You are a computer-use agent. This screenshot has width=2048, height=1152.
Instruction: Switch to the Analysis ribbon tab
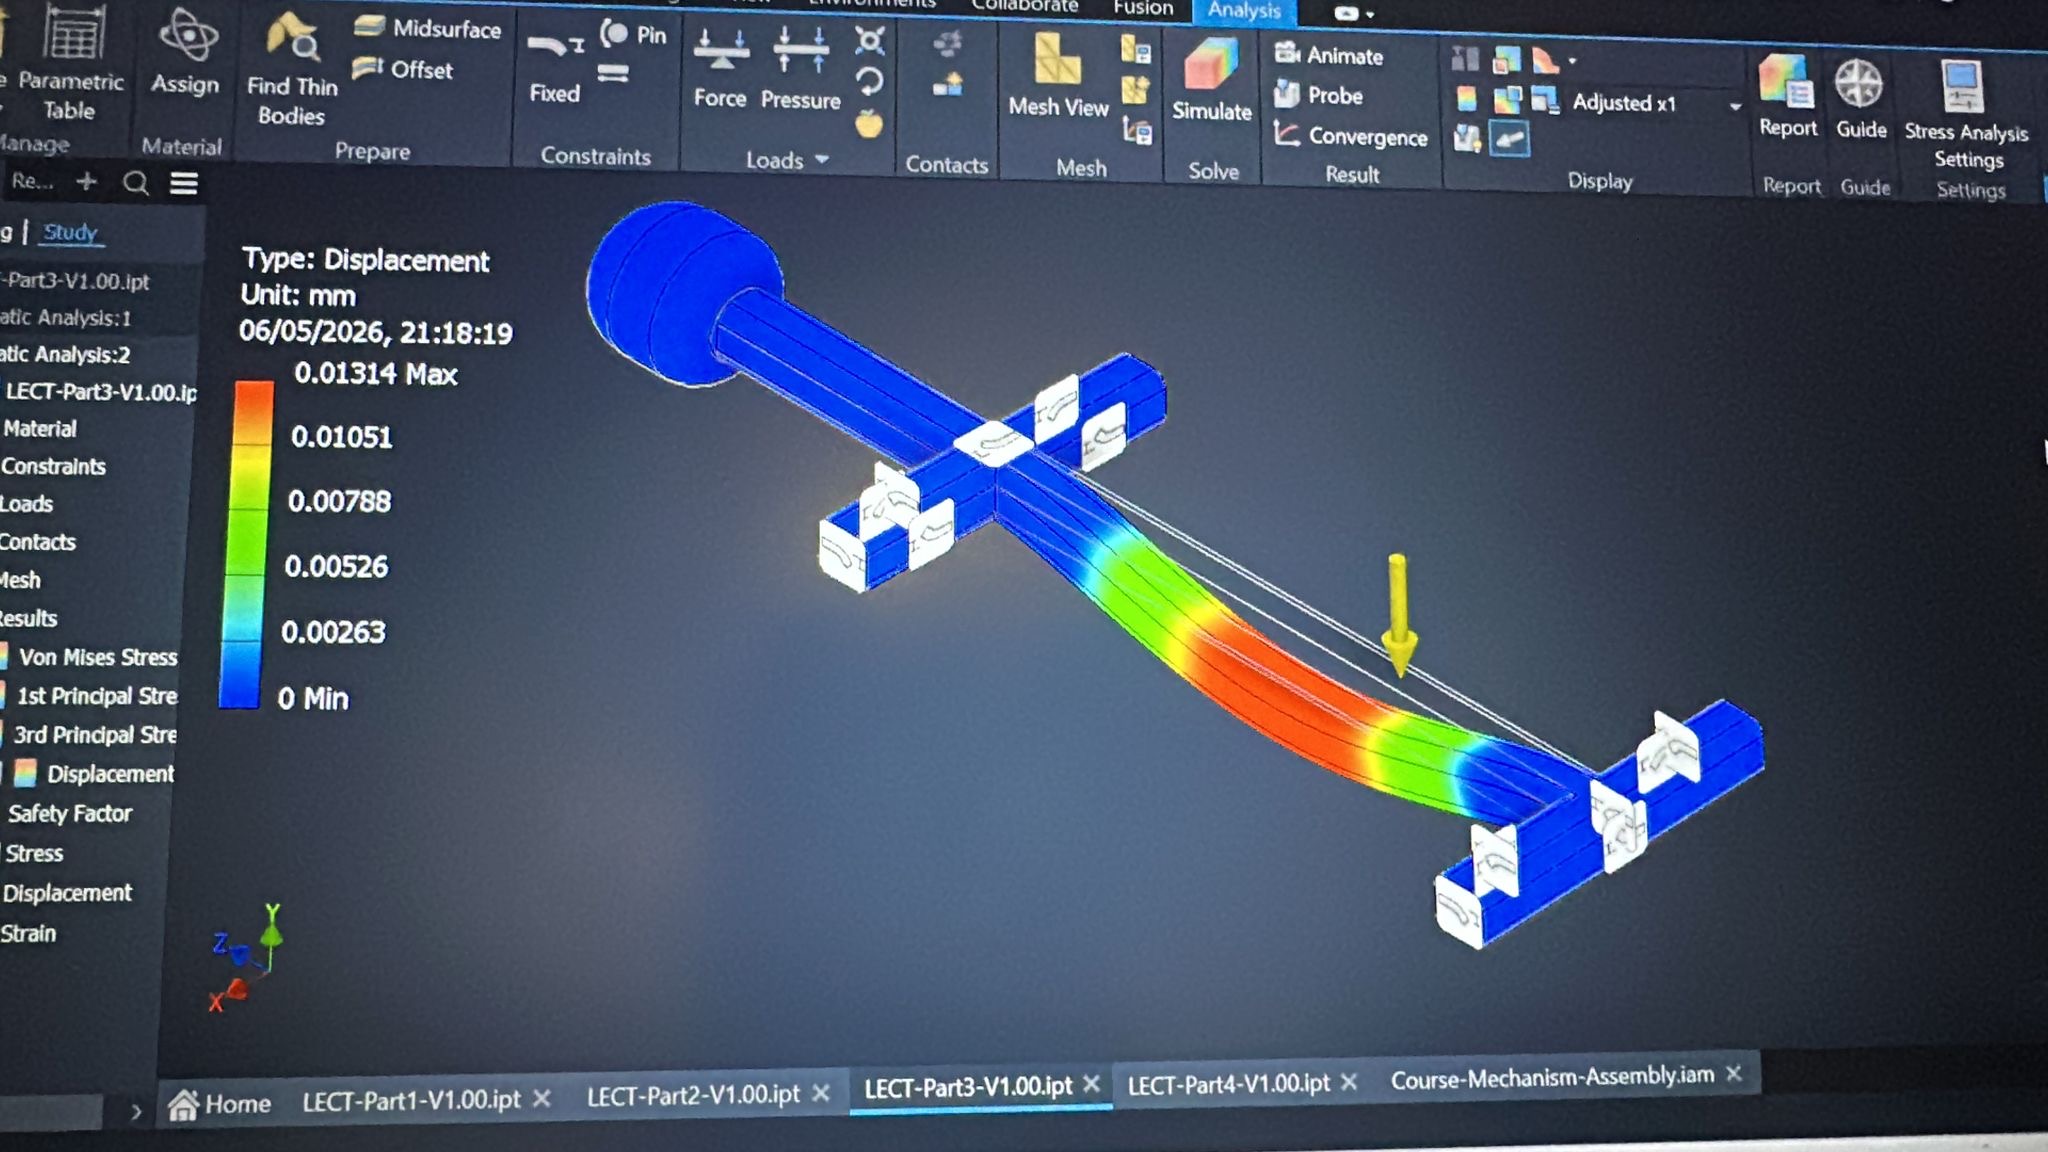click(1244, 10)
